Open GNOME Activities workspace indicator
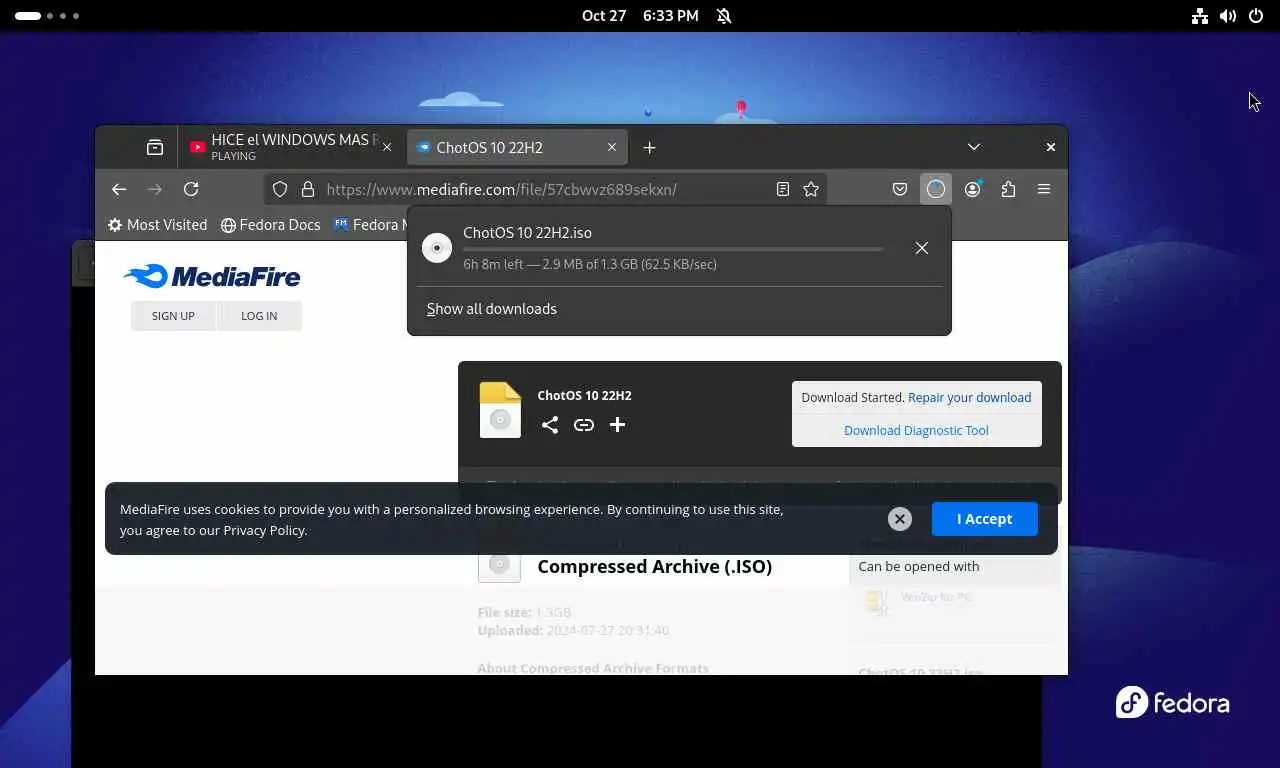The image size is (1280, 768). (47, 16)
